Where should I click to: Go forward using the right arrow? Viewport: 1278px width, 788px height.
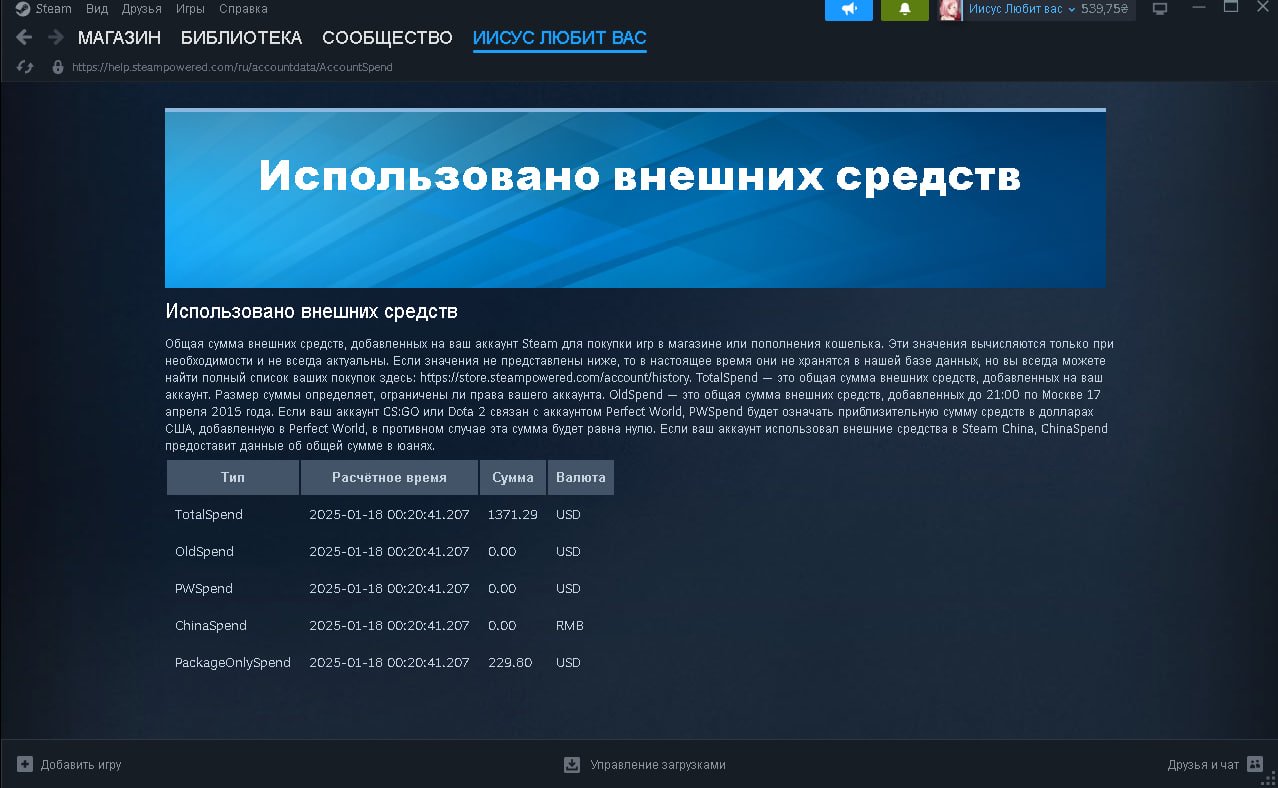[x=56, y=38]
